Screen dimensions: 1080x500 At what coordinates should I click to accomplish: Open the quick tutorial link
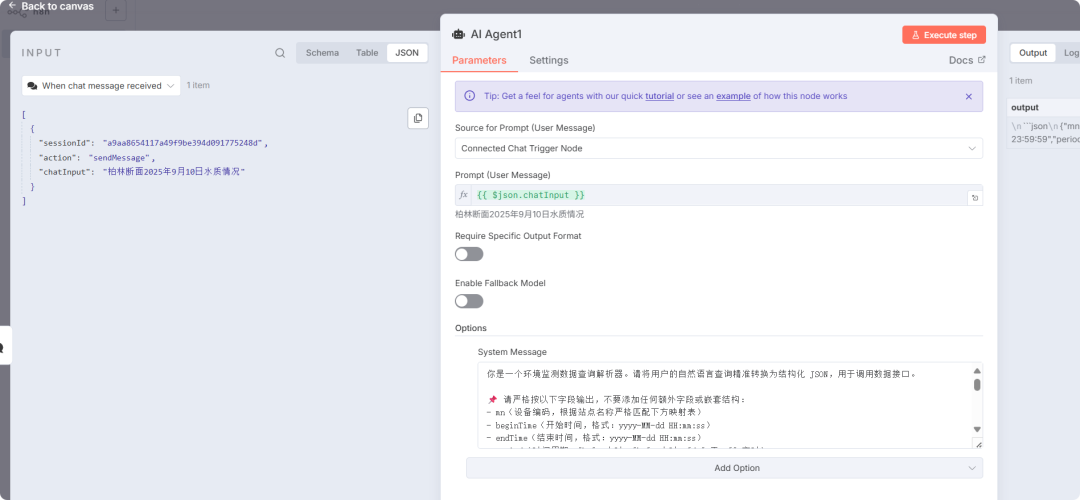[x=659, y=96]
